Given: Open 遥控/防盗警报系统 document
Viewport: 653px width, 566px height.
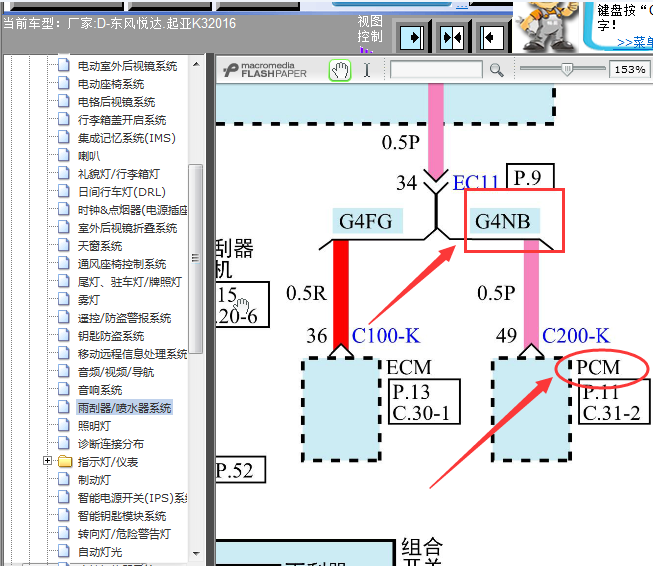Looking at the screenshot, I should [124, 318].
